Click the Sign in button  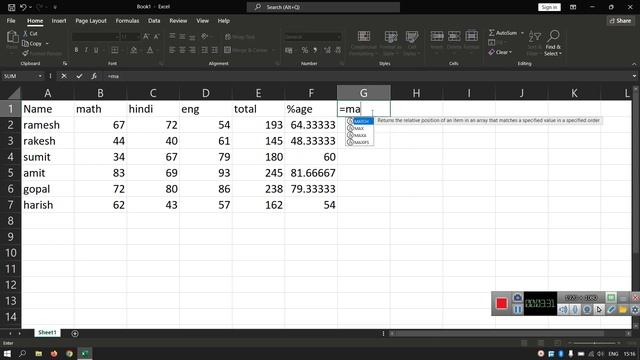(549, 7)
